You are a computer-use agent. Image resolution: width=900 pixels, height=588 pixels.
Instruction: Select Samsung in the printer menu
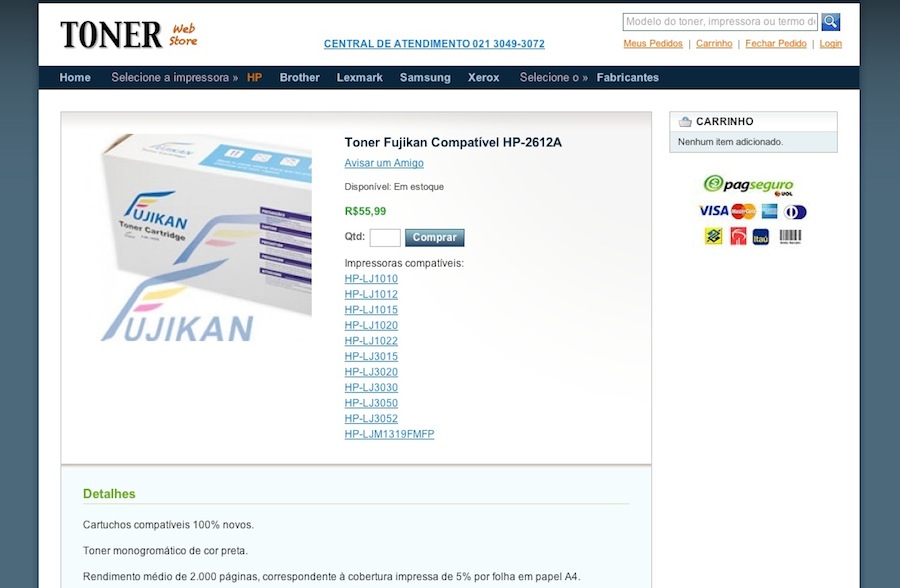click(425, 78)
